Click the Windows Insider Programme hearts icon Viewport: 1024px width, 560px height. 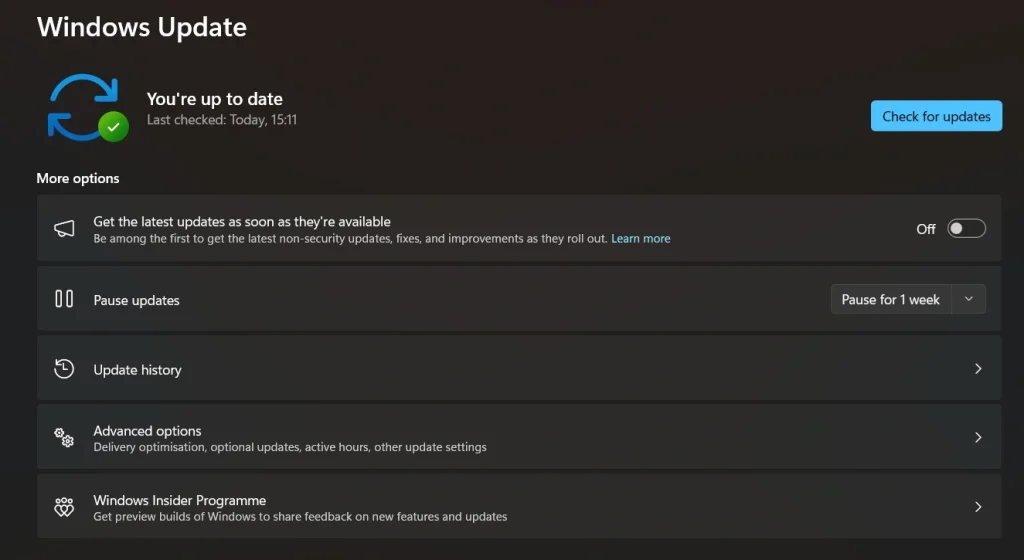[x=64, y=507]
